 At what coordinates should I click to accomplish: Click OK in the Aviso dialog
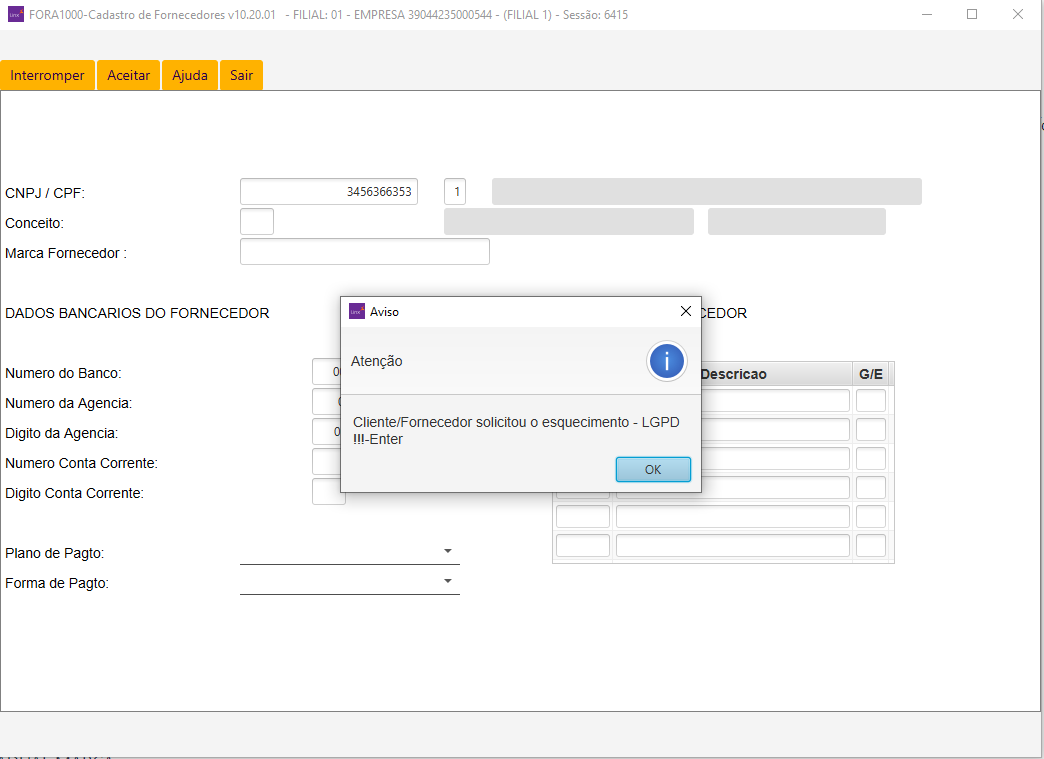(x=652, y=469)
